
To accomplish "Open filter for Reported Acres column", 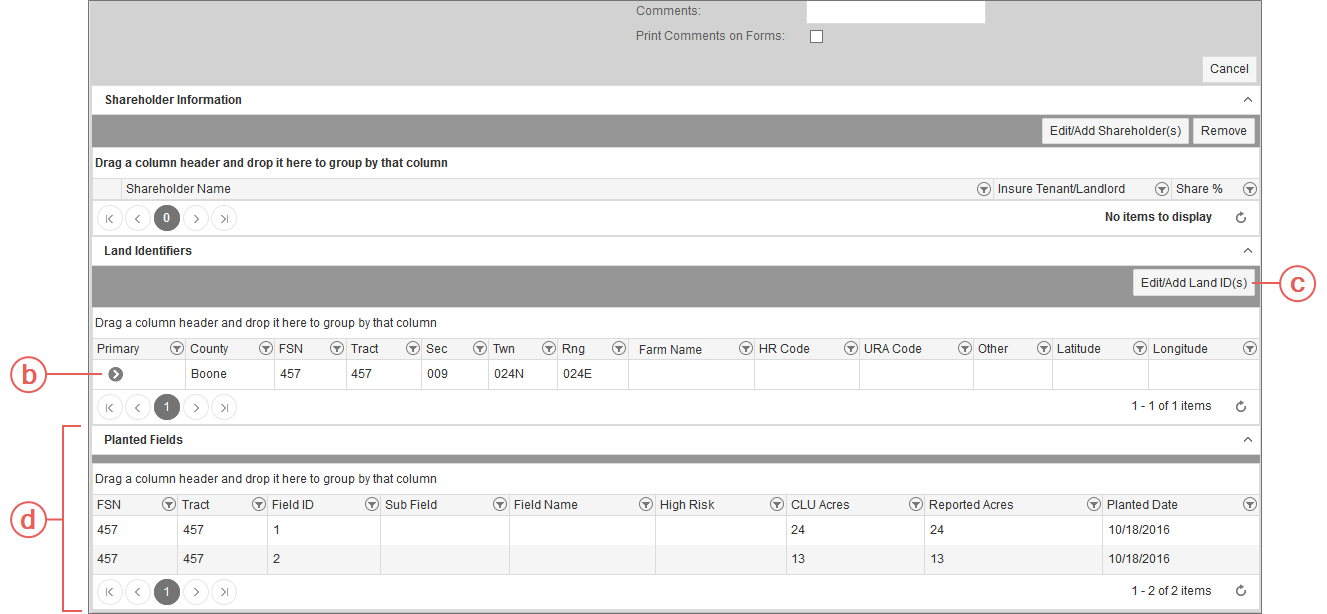I will (x=1094, y=505).
